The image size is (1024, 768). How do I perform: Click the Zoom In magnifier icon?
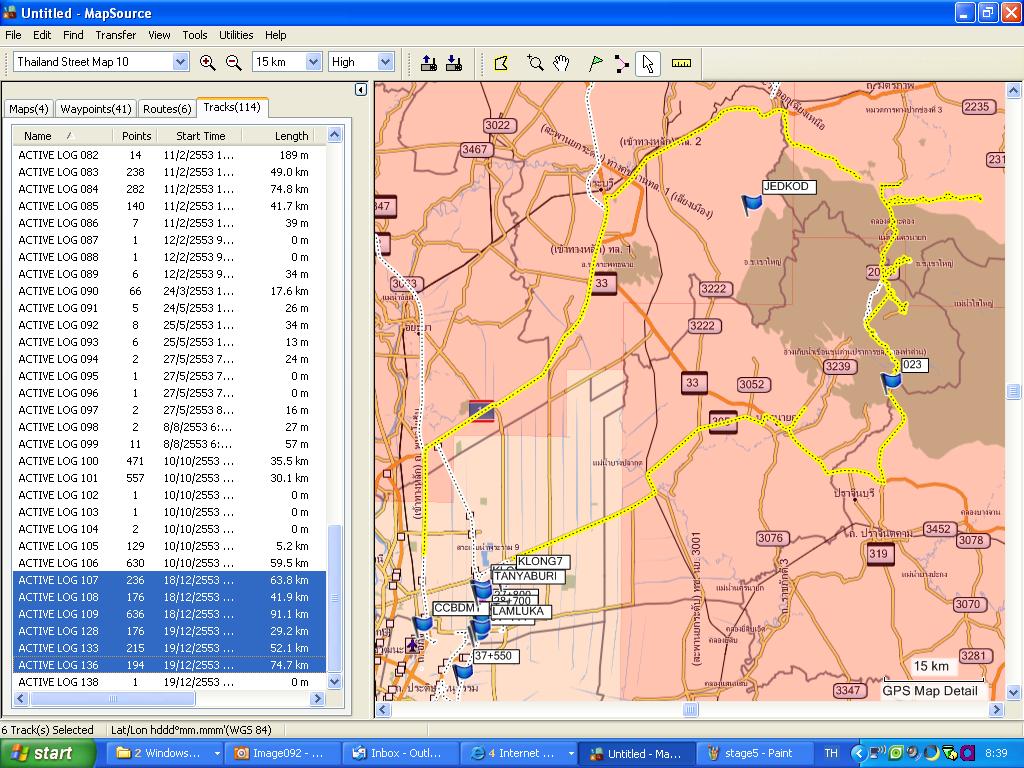click(208, 62)
